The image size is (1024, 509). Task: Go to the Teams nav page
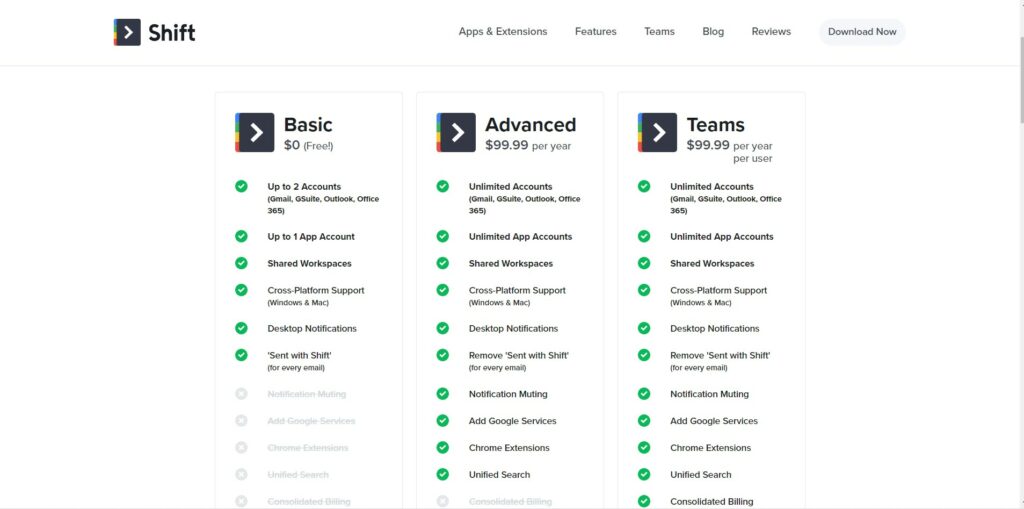pyautogui.click(x=660, y=31)
